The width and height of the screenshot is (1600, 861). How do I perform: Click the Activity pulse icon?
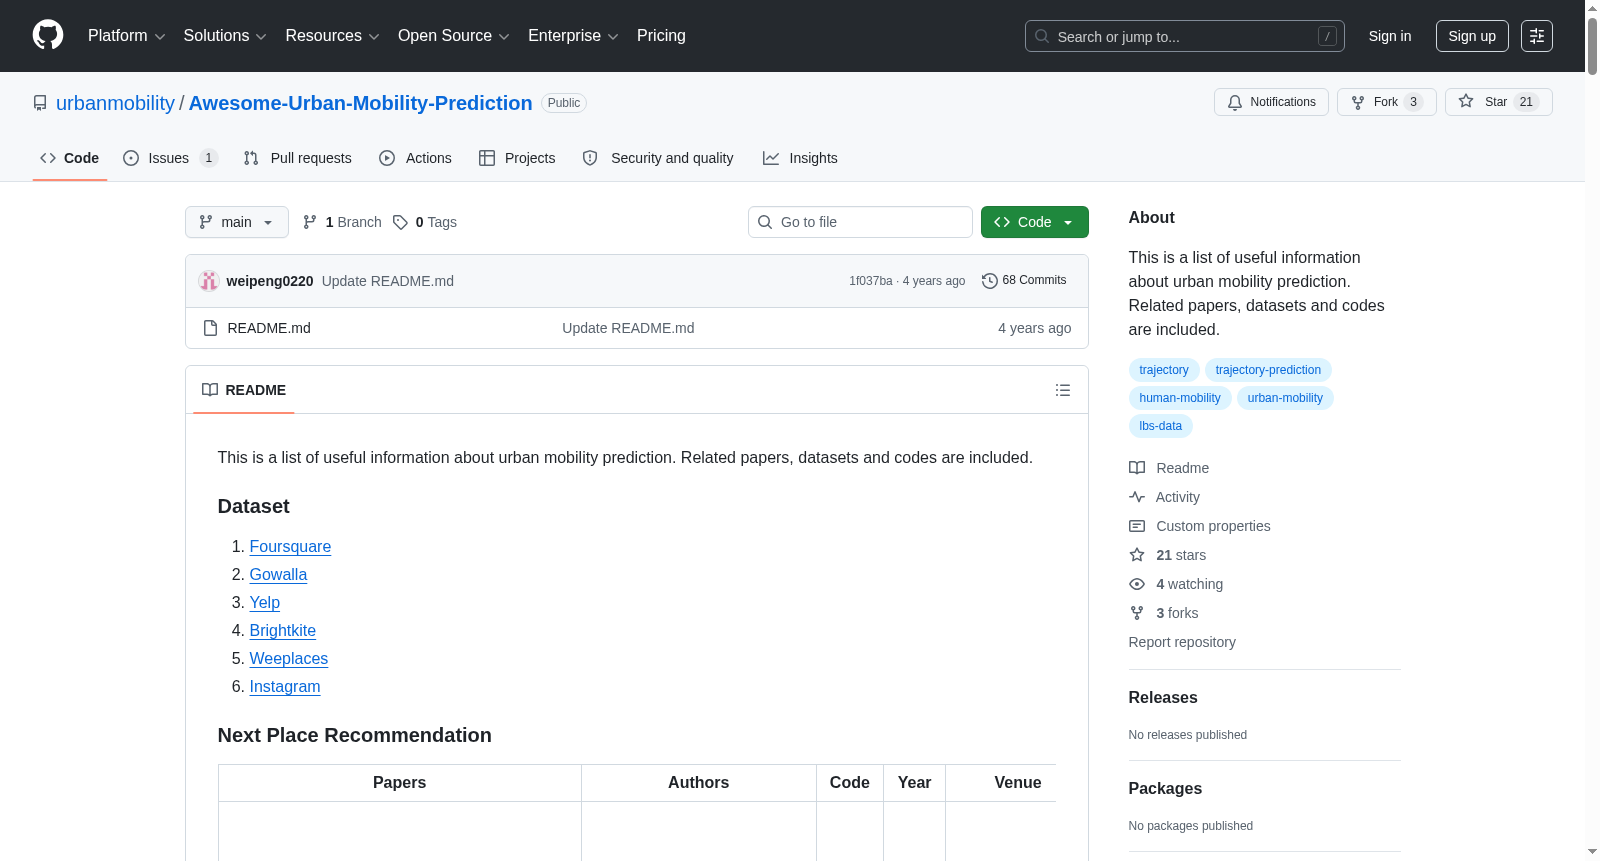(x=1137, y=497)
